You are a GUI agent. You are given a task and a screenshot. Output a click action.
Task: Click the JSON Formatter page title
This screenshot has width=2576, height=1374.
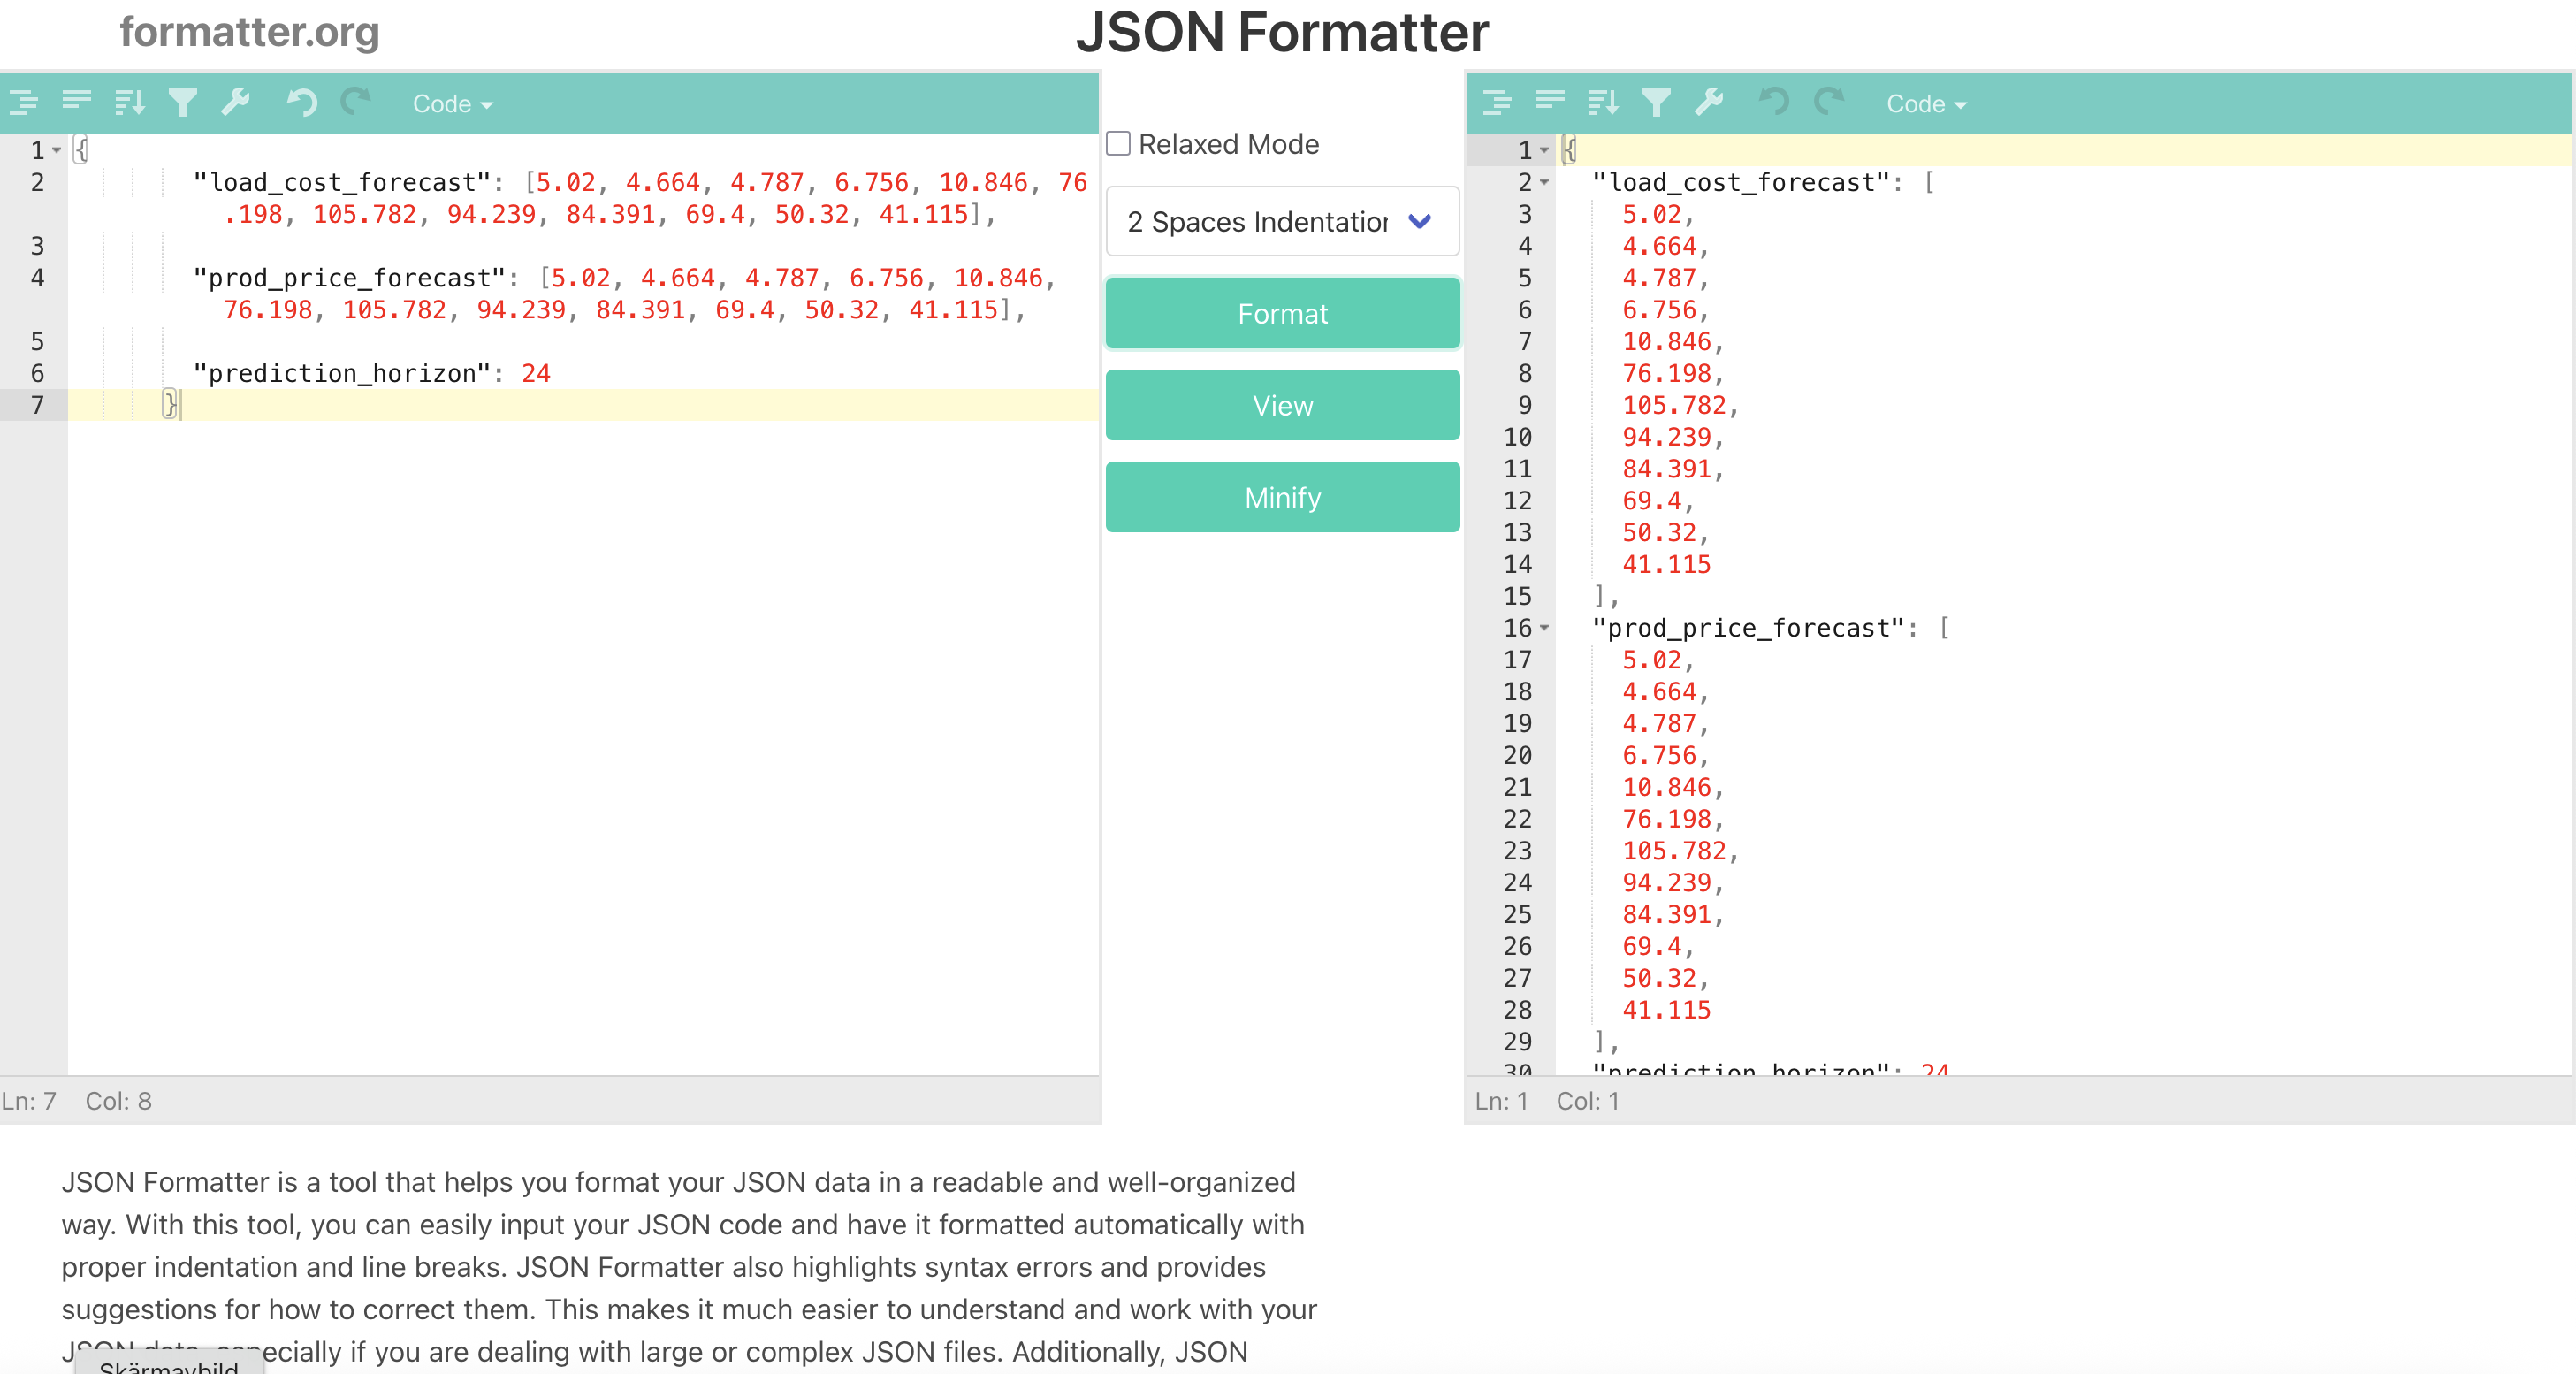click(x=1282, y=32)
